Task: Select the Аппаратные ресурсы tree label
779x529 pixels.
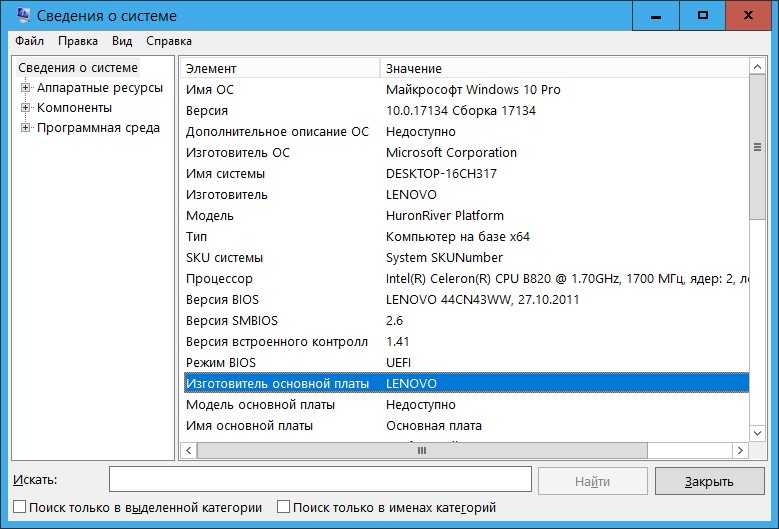Action: pyautogui.click(x=100, y=88)
